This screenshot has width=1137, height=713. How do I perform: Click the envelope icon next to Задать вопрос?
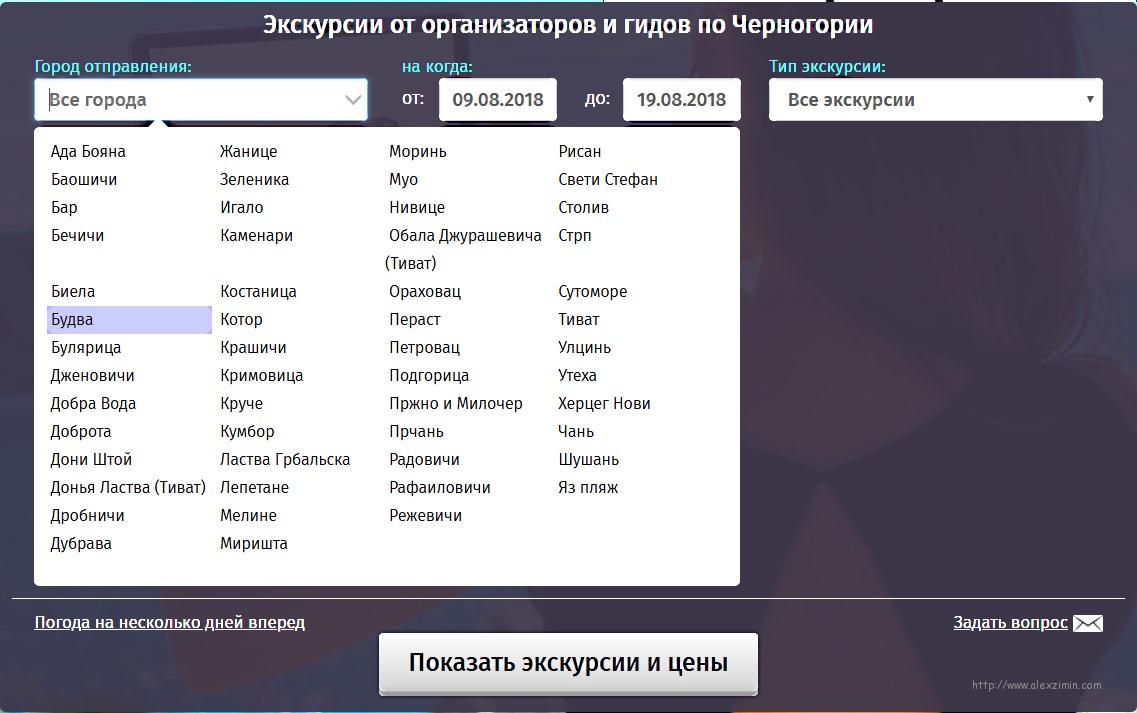(1088, 623)
